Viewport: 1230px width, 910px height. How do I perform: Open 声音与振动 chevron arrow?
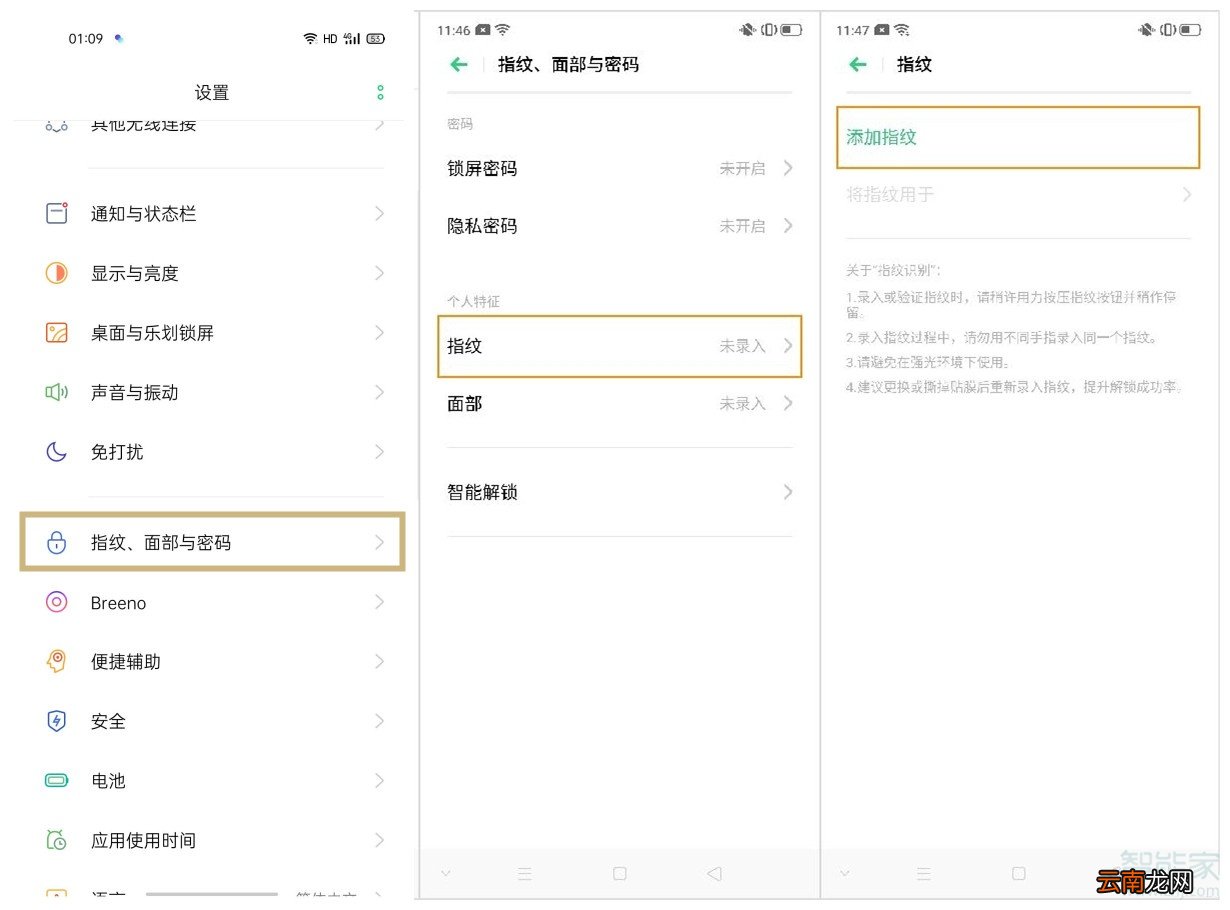click(379, 392)
